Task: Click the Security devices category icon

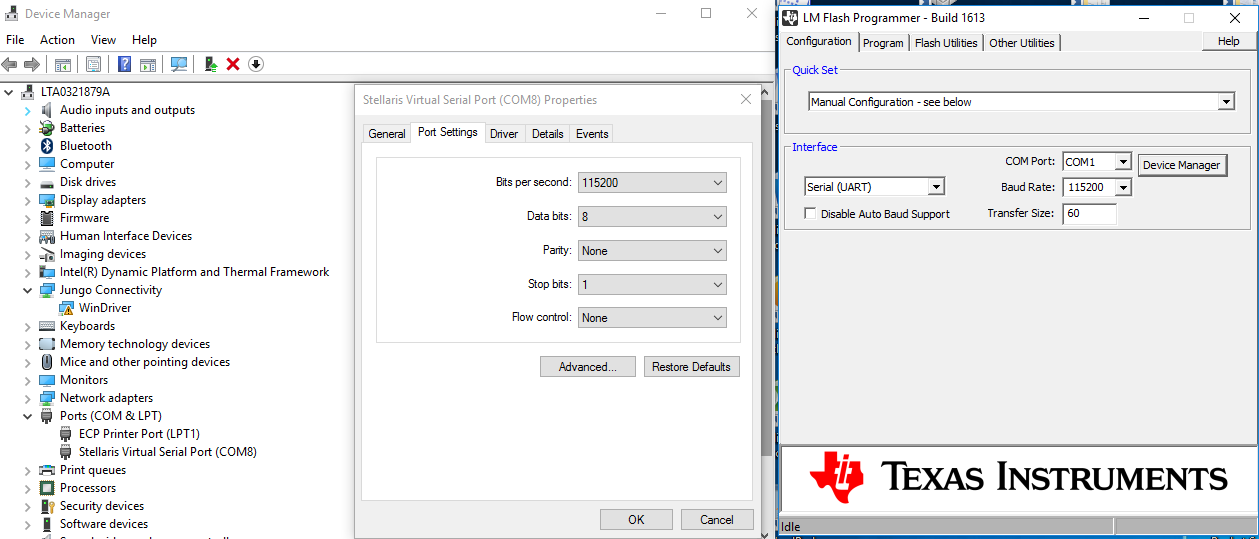Action: (x=47, y=506)
